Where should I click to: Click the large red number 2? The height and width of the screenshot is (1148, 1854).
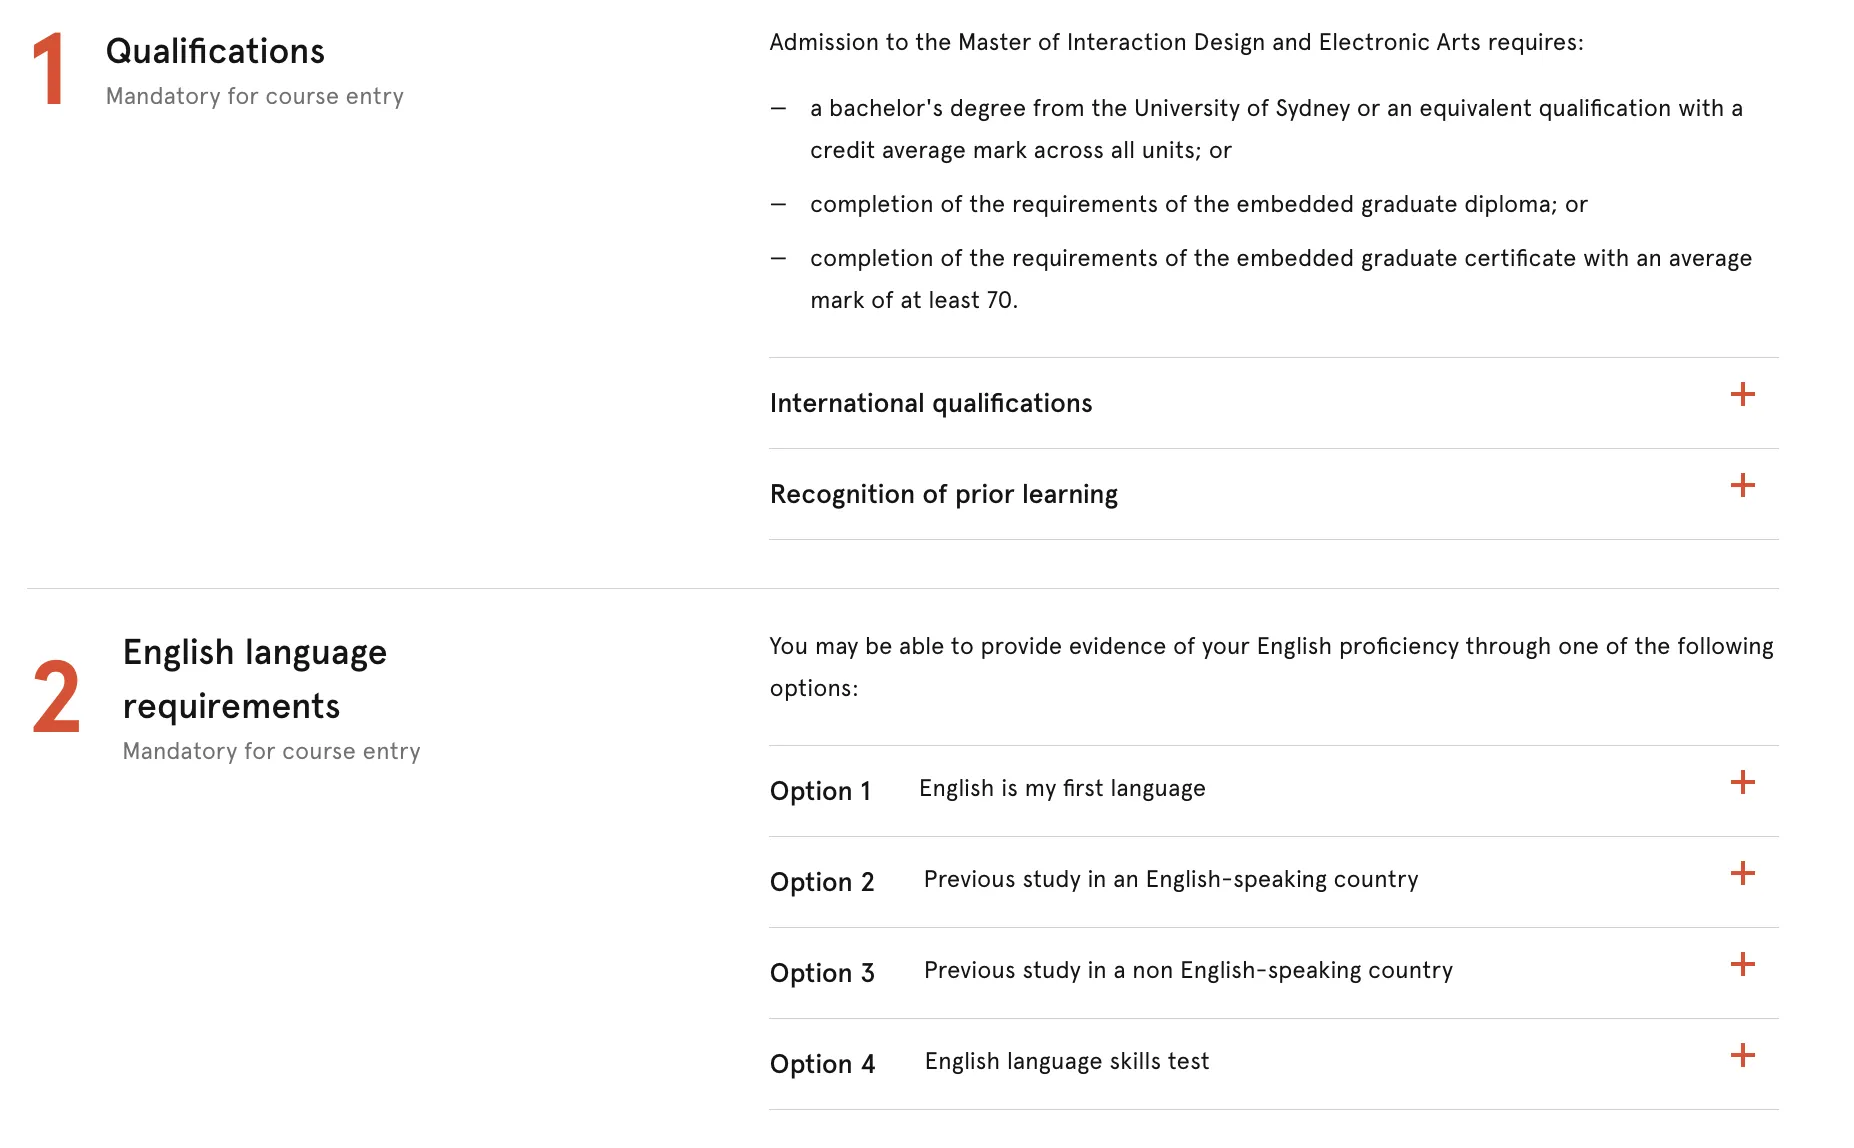pos(56,697)
